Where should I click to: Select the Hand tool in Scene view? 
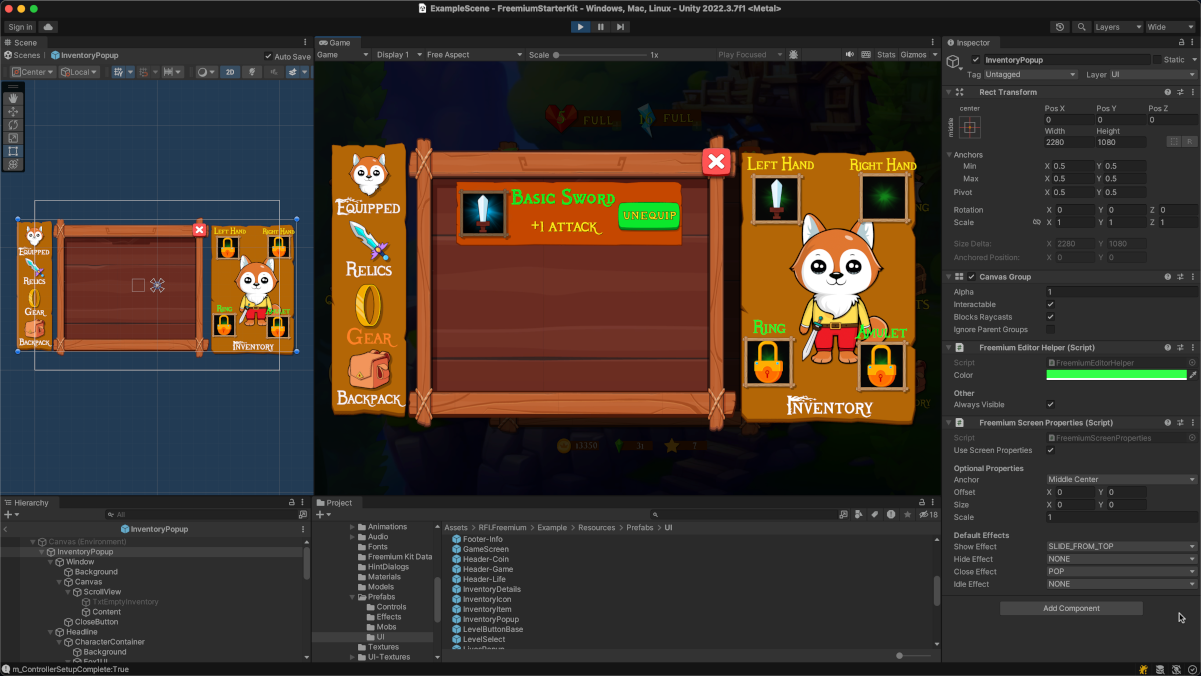[13, 99]
